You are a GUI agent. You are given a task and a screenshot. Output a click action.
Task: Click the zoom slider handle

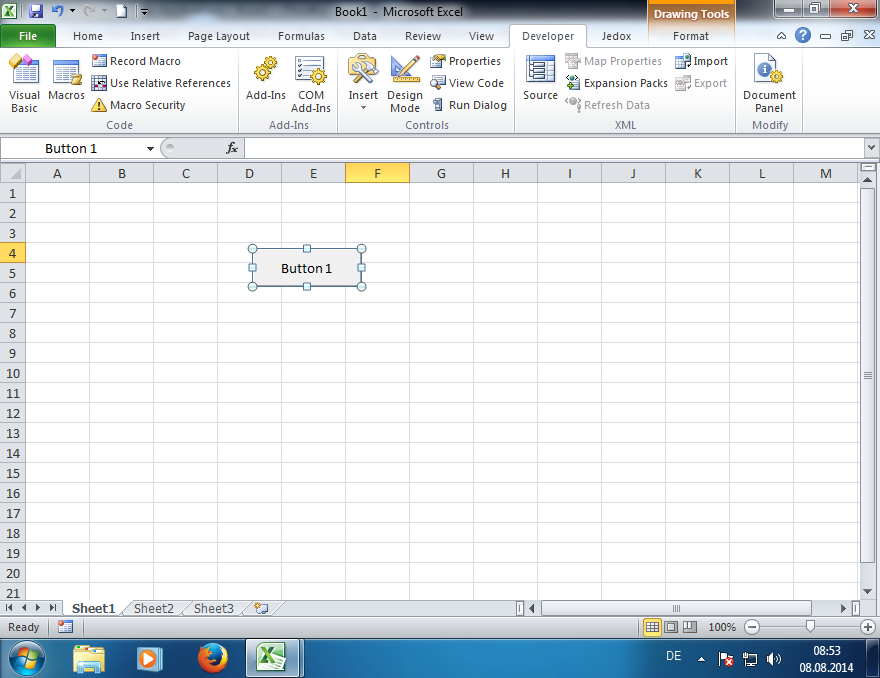tap(810, 626)
